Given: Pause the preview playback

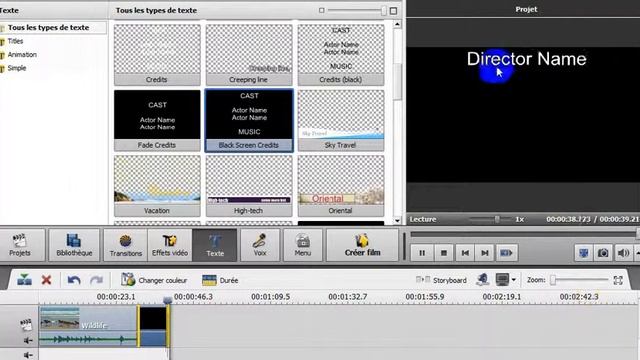Looking at the screenshot, I should pyautogui.click(x=422, y=253).
